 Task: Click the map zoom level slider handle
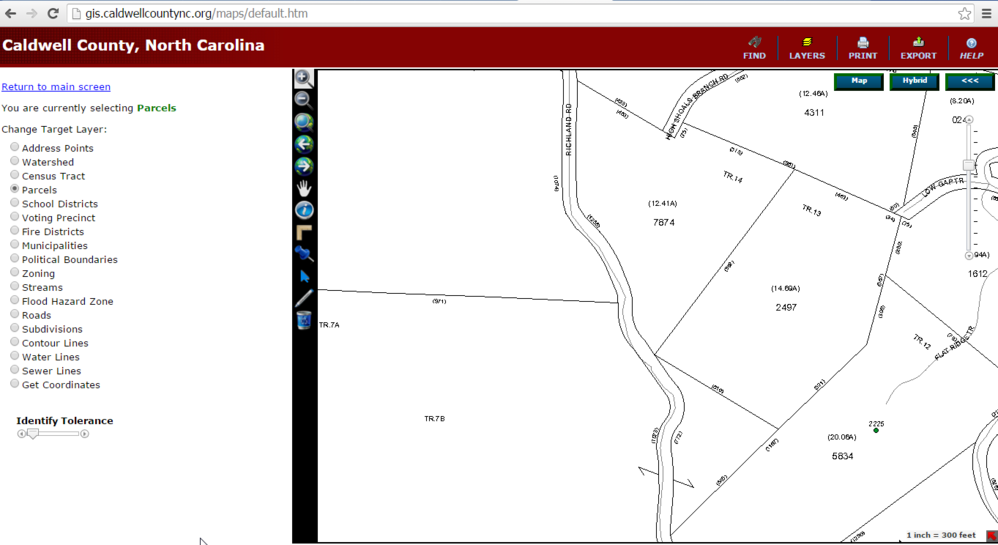968,166
